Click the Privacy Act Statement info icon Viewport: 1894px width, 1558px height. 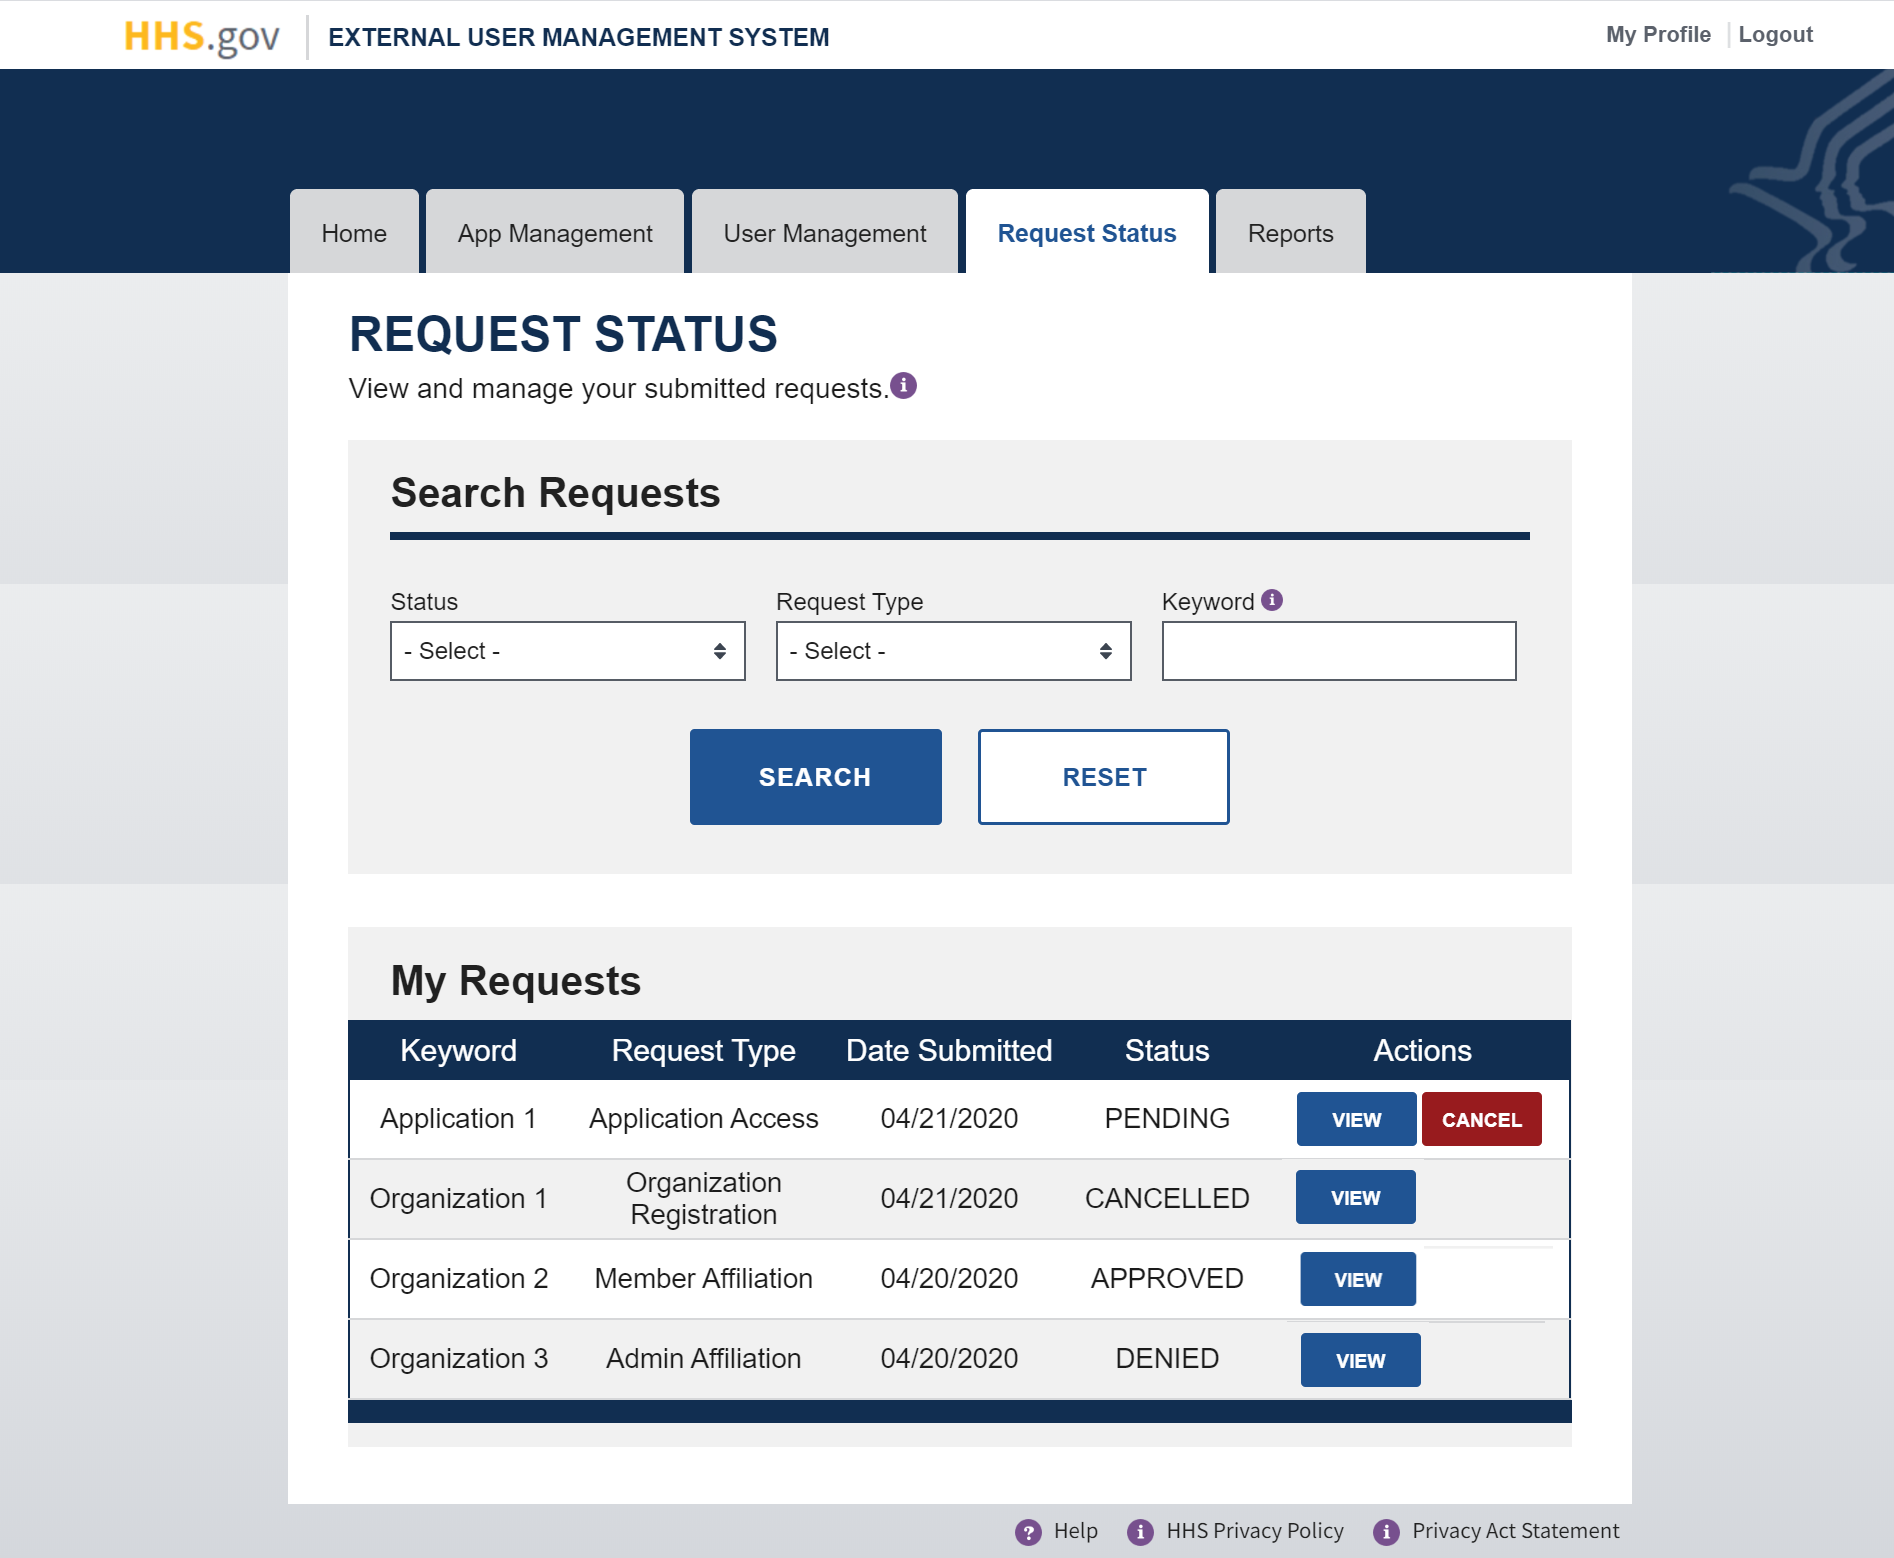(1386, 1530)
